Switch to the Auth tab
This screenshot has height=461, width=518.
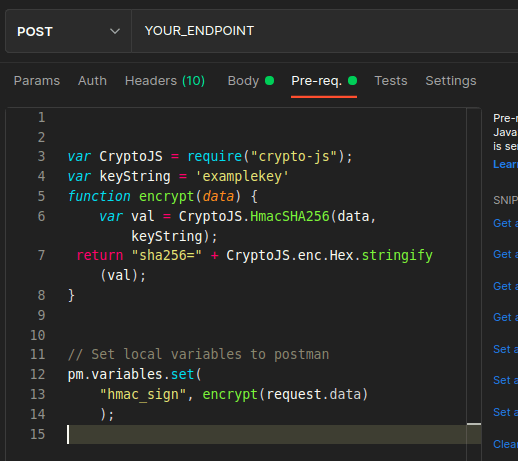point(92,81)
